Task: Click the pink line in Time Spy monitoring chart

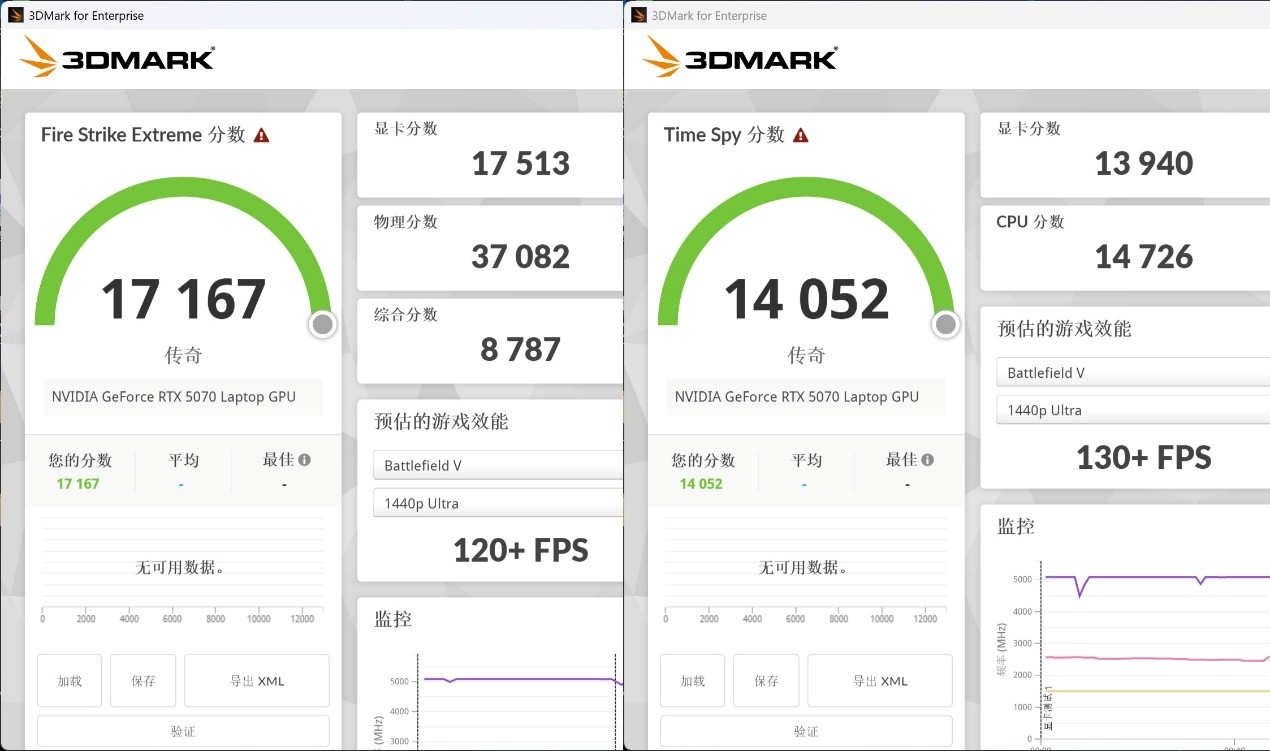Action: [x=1150, y=658]
